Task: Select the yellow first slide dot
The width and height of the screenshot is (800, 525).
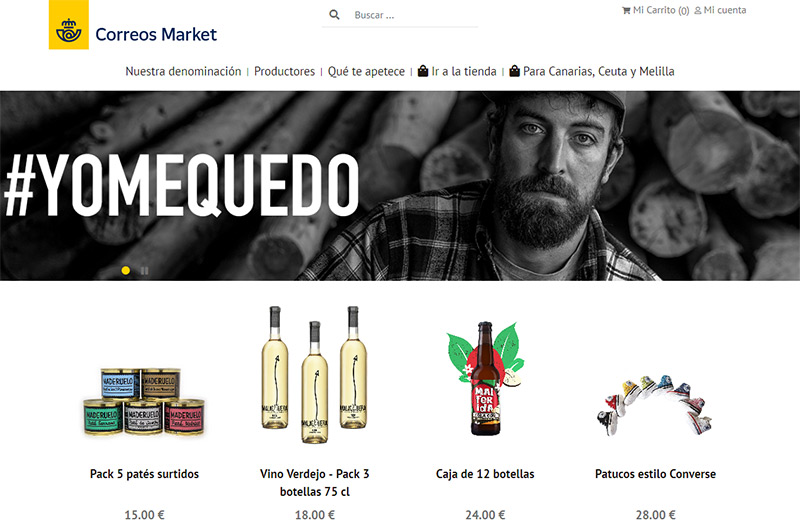Action: tap(126, 270)
